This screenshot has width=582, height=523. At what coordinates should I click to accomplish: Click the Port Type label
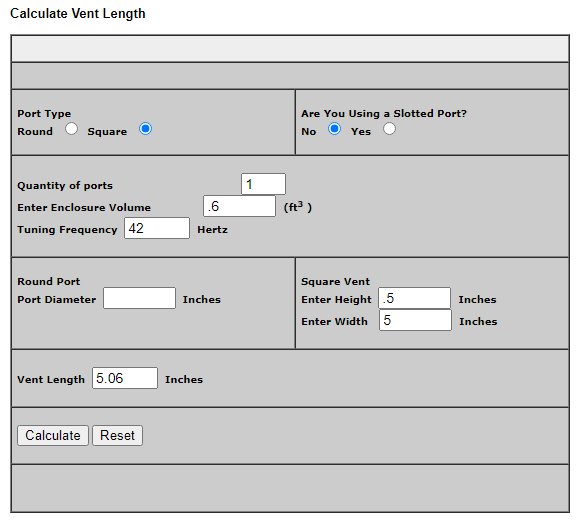tap(44, 114)
